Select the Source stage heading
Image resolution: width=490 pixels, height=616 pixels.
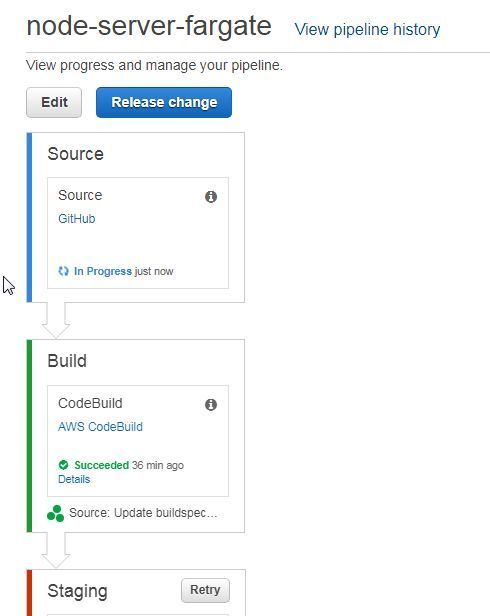point(75,154)
